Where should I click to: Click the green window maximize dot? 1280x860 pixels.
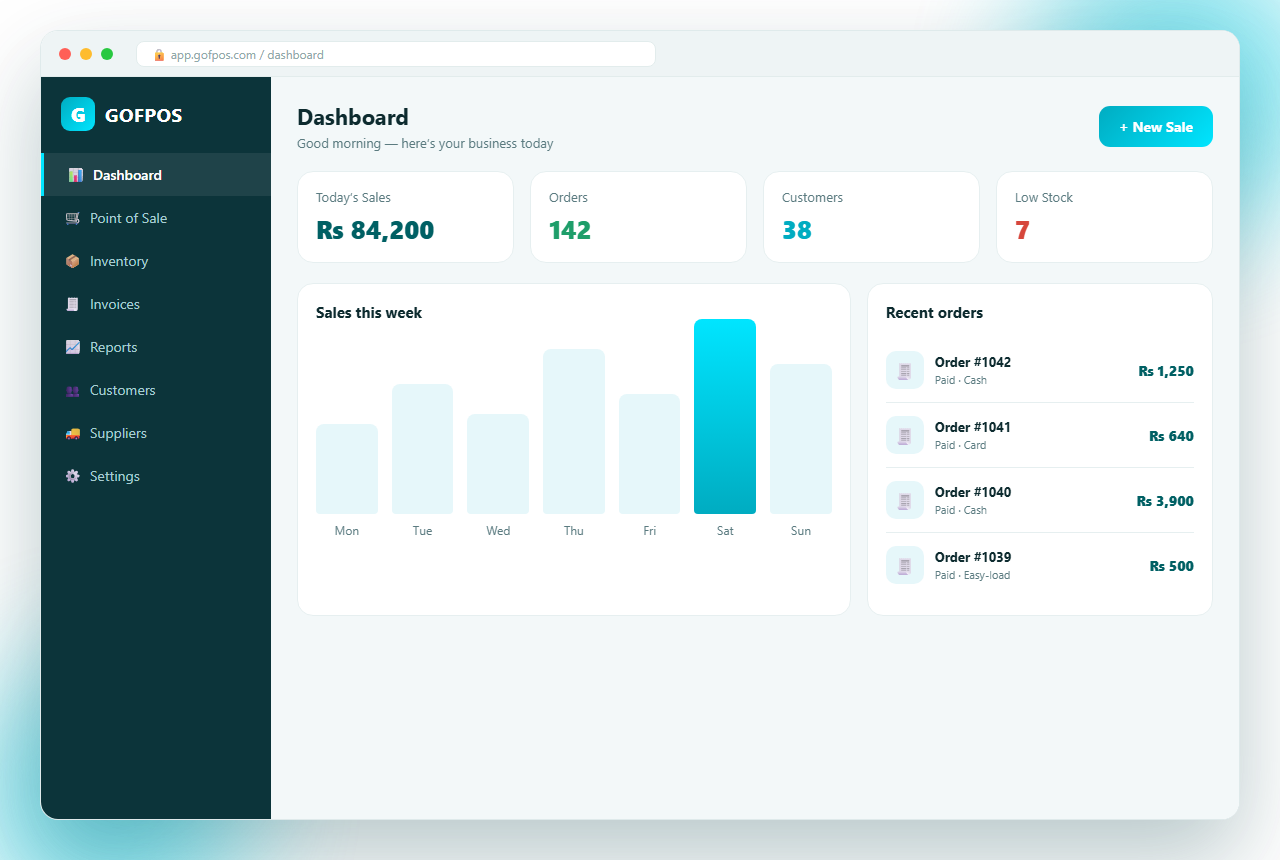click(107, 54)
